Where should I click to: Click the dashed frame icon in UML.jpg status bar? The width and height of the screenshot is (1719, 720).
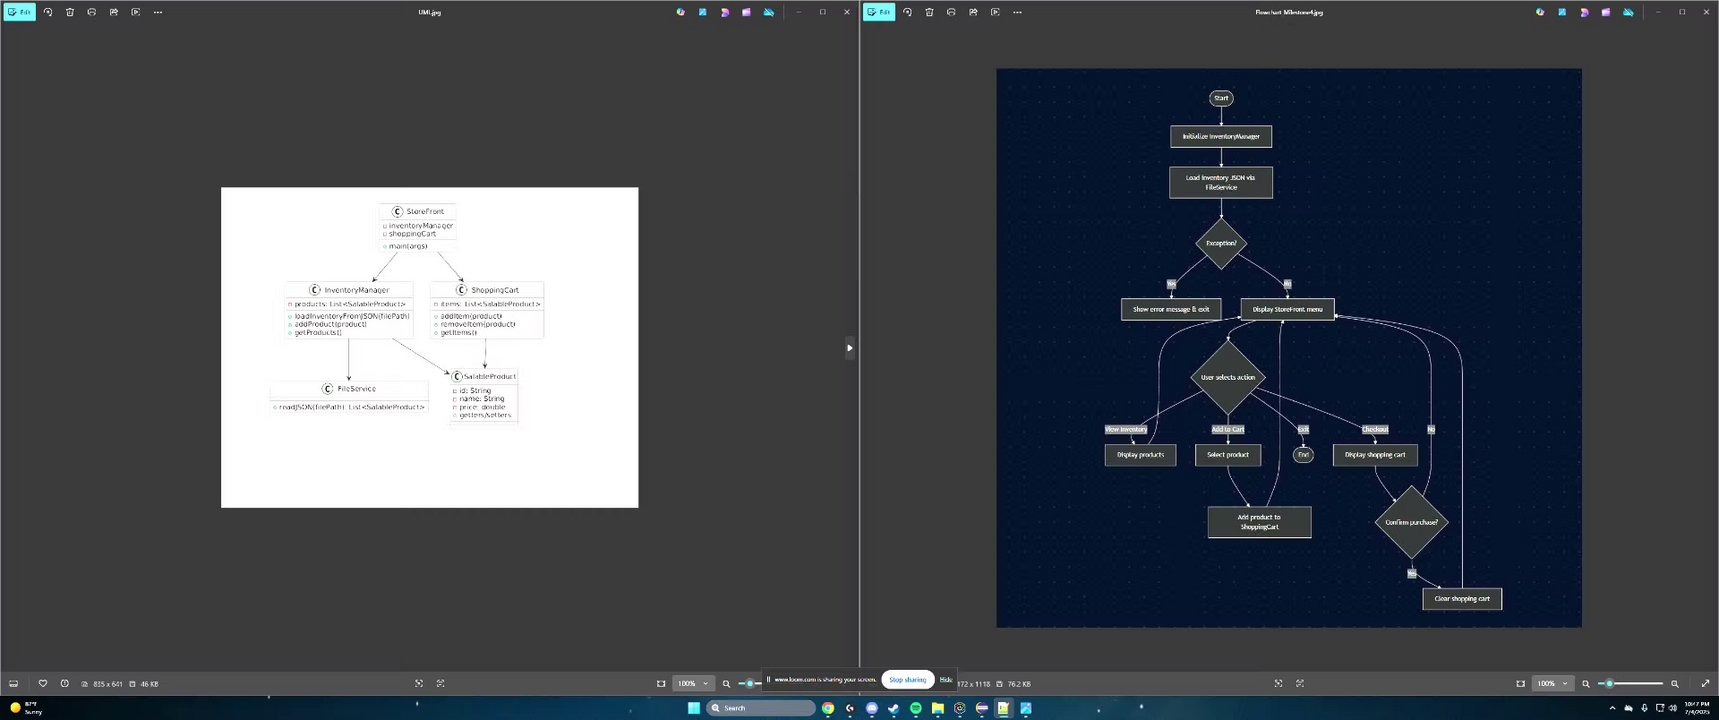coord(441,684)
